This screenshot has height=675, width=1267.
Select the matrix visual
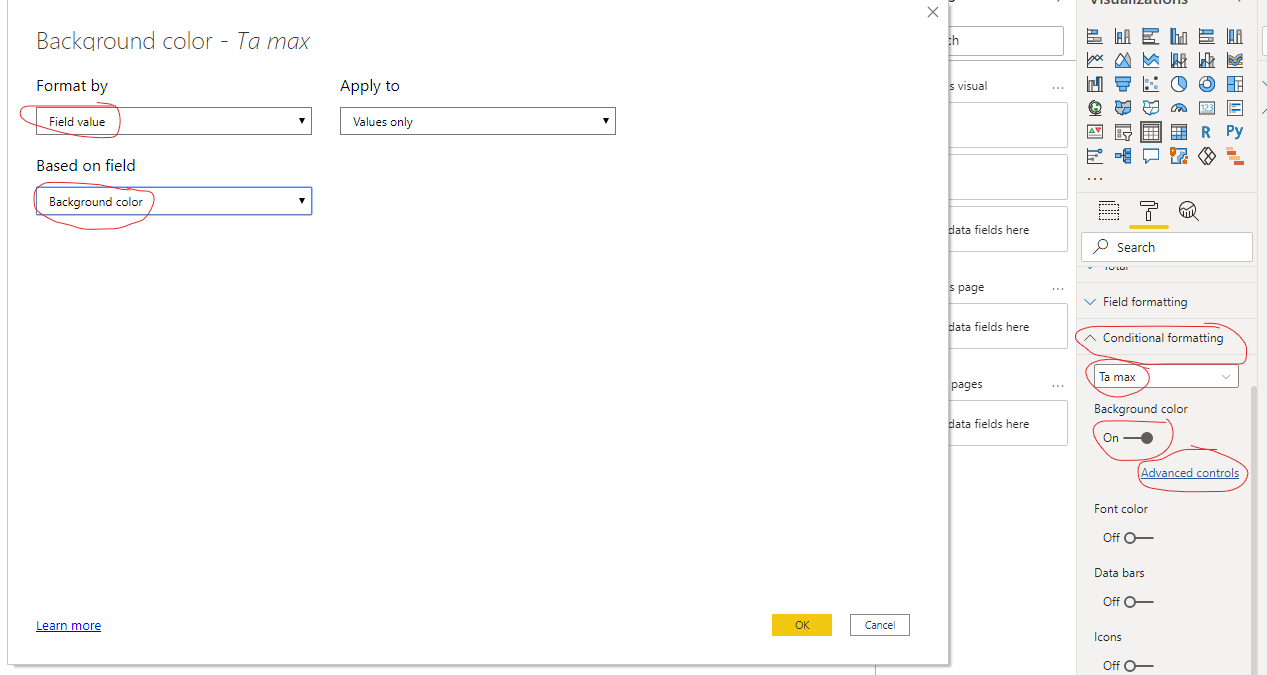[1179, 131]
